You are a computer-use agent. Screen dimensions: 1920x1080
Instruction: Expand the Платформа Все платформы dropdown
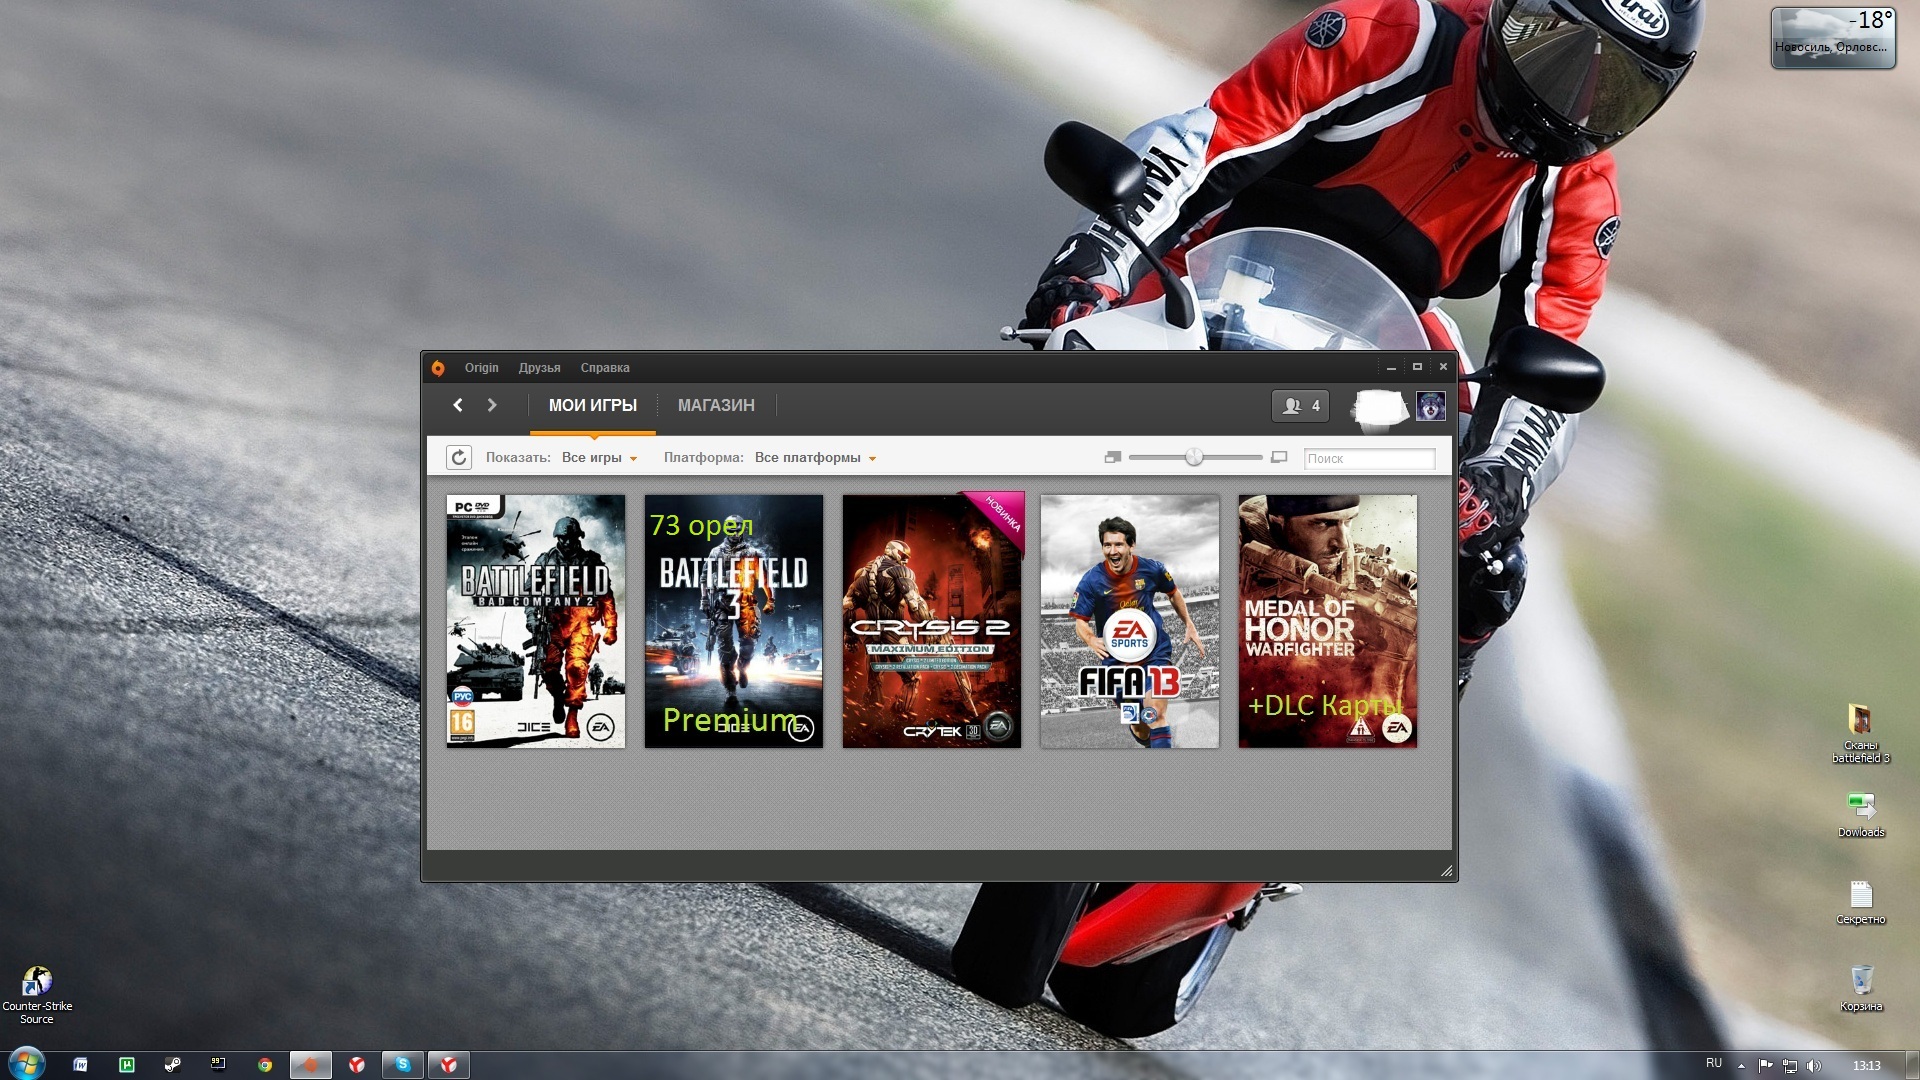[x=815, y=458]
